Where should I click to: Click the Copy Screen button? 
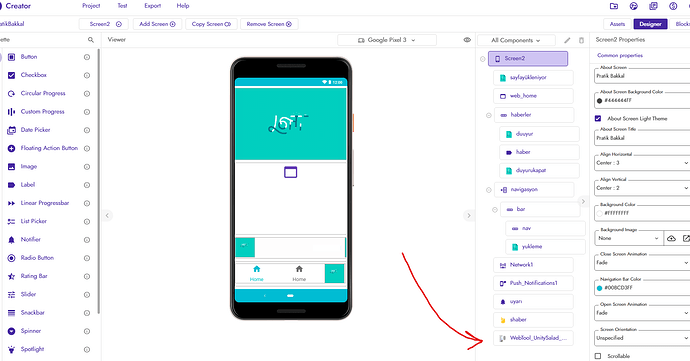[x=211, y=24]
